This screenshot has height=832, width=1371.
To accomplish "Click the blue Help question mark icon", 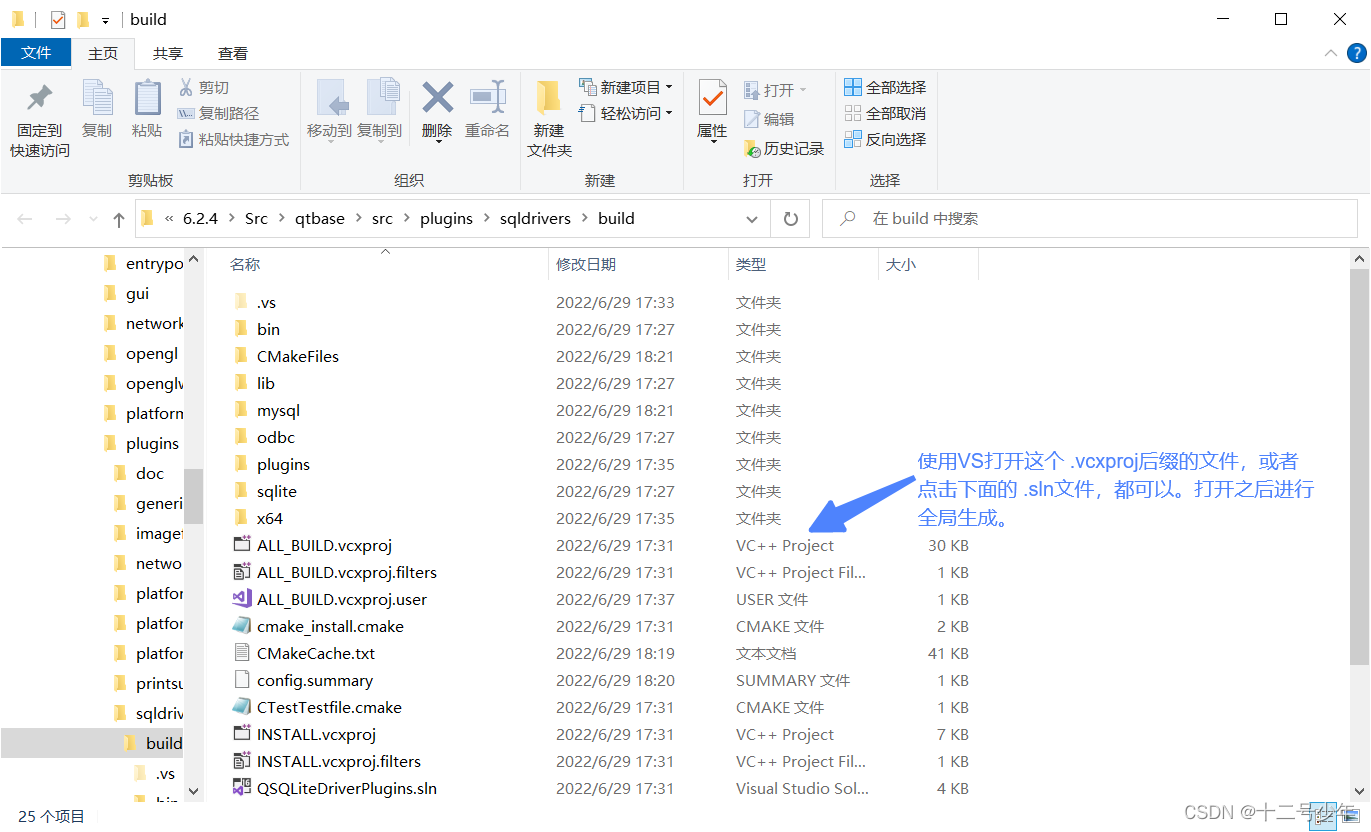I will [x=1354, y=53].
